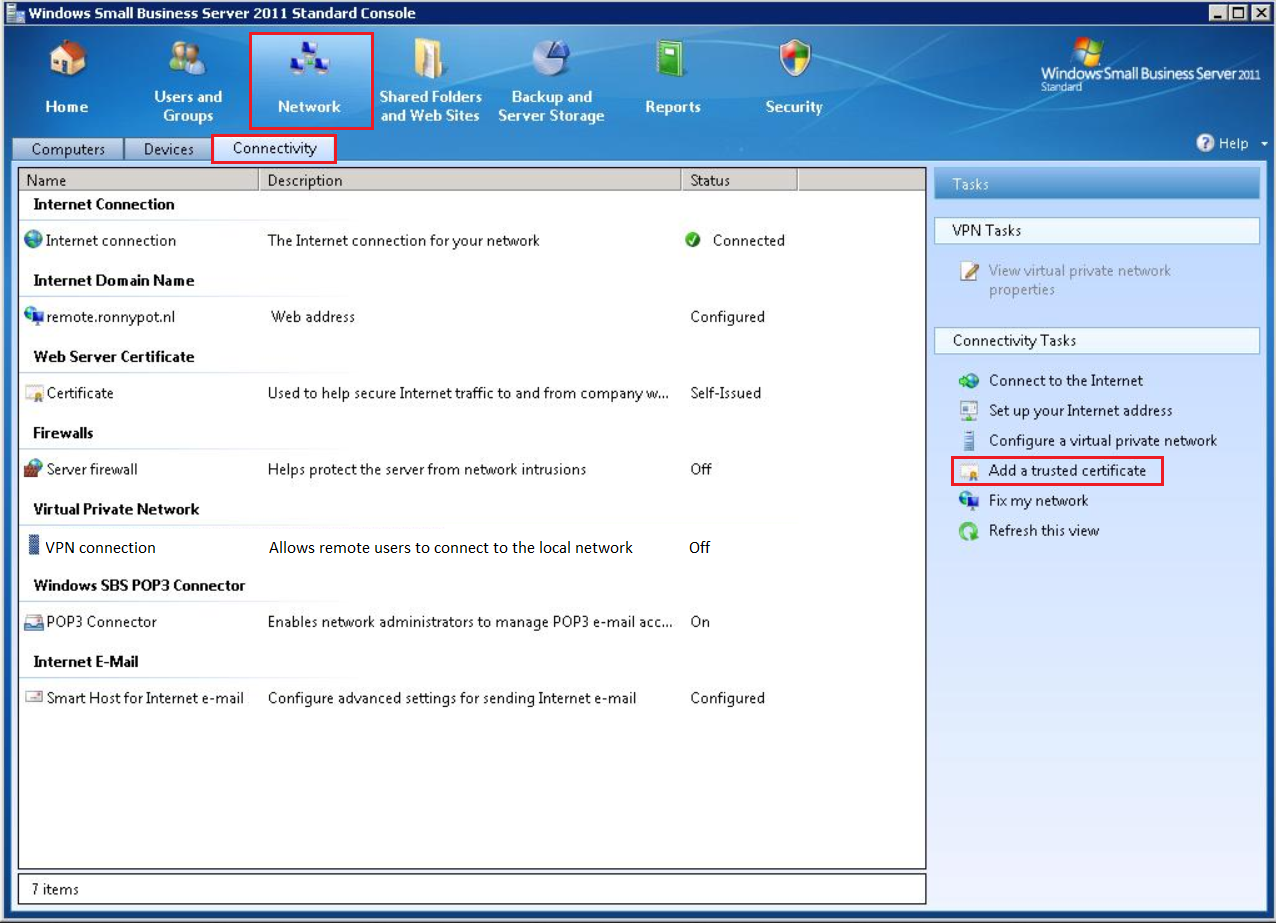Sort list by Status column header

point(740,181)
